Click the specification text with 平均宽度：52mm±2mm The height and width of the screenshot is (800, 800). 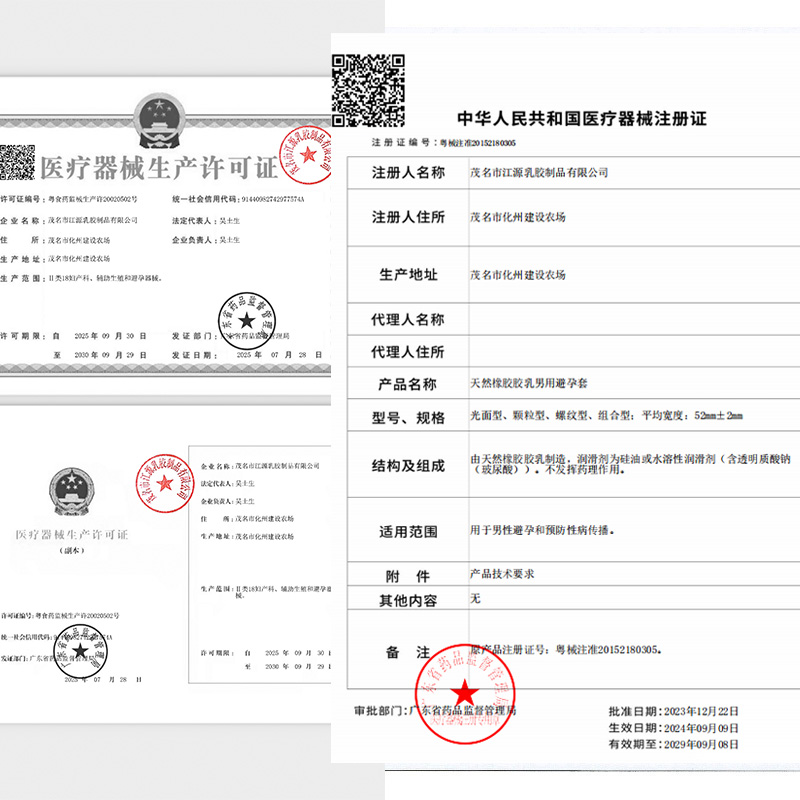[x=606, y=415]
